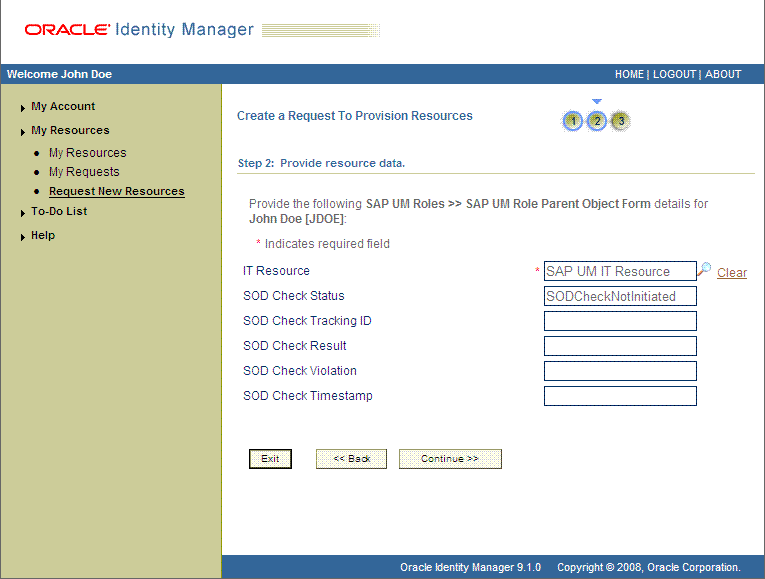Click ABOUT in the top bar
This screenshot has width=765, height=579.
tap(723, 74)
